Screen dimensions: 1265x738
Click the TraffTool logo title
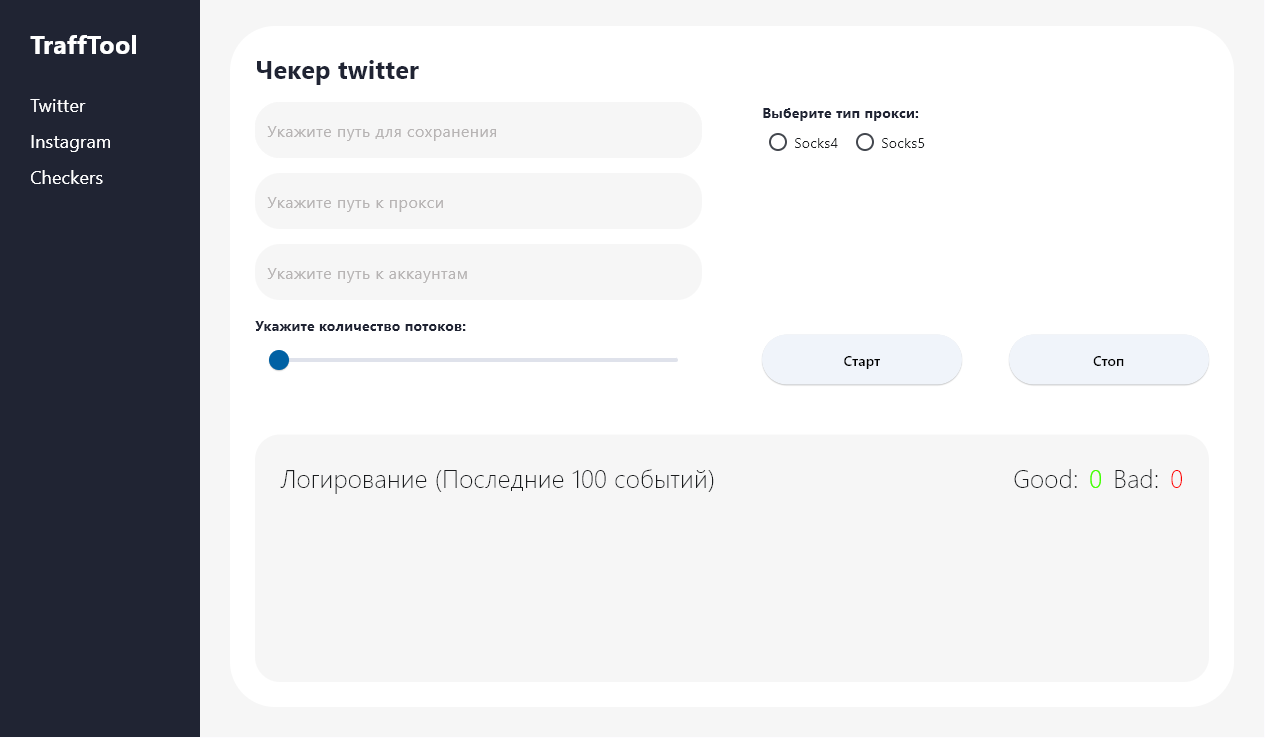84,46
